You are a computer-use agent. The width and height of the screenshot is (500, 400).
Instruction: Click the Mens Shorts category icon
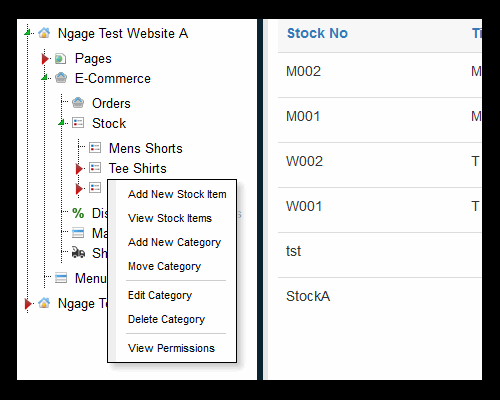[95, 148]
